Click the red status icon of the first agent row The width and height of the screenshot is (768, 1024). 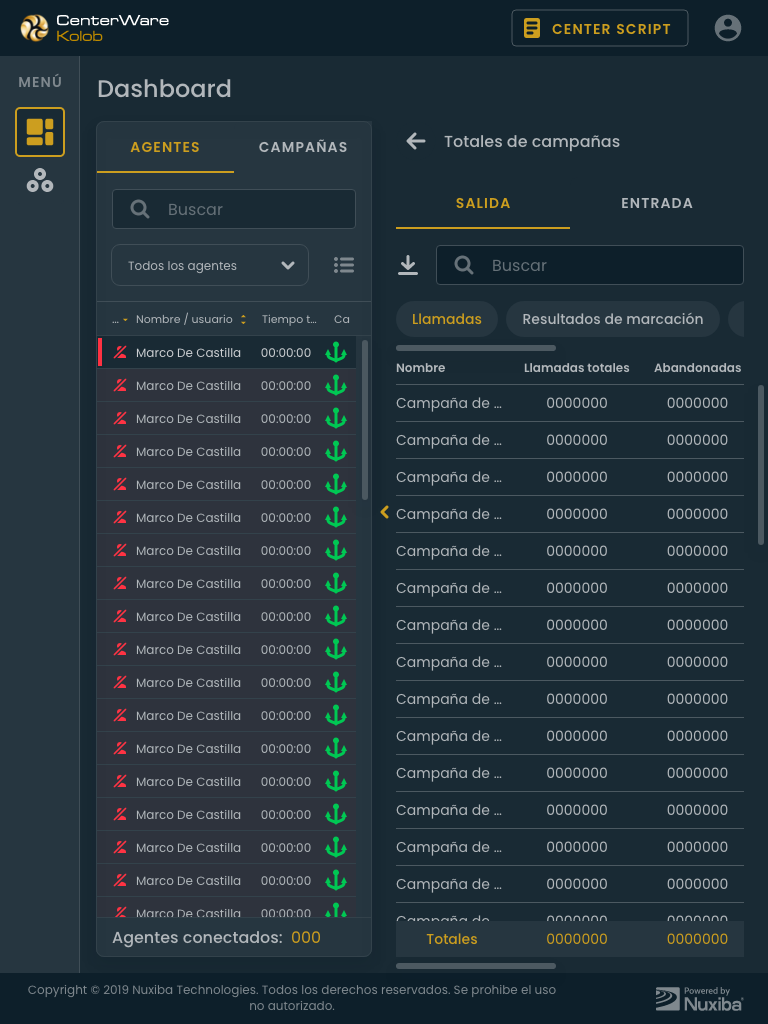120,353
